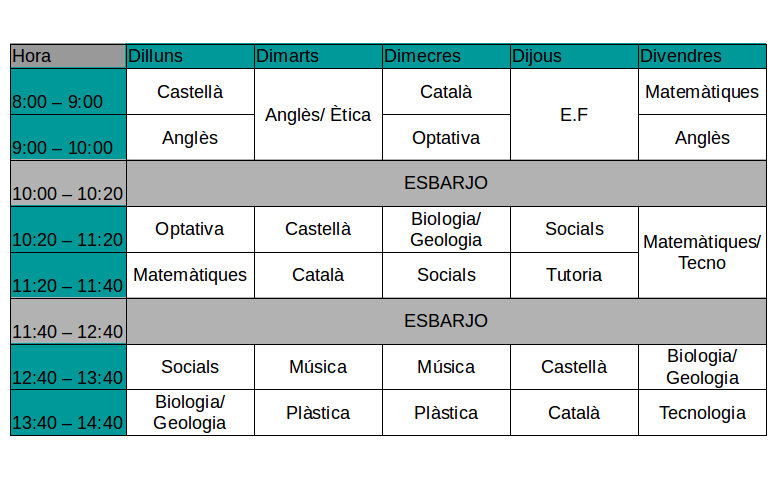The image size is (778, 480).
Task: Click ESBARJO in the 11:40 – 12:40 row
Action: click(x=446, y=321)
